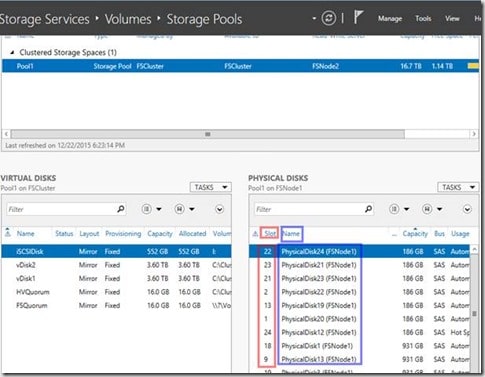The image size is (485, 377).
Task: Select PhysicalDisk23 (FSNode1) row
Action: [360, 278]
